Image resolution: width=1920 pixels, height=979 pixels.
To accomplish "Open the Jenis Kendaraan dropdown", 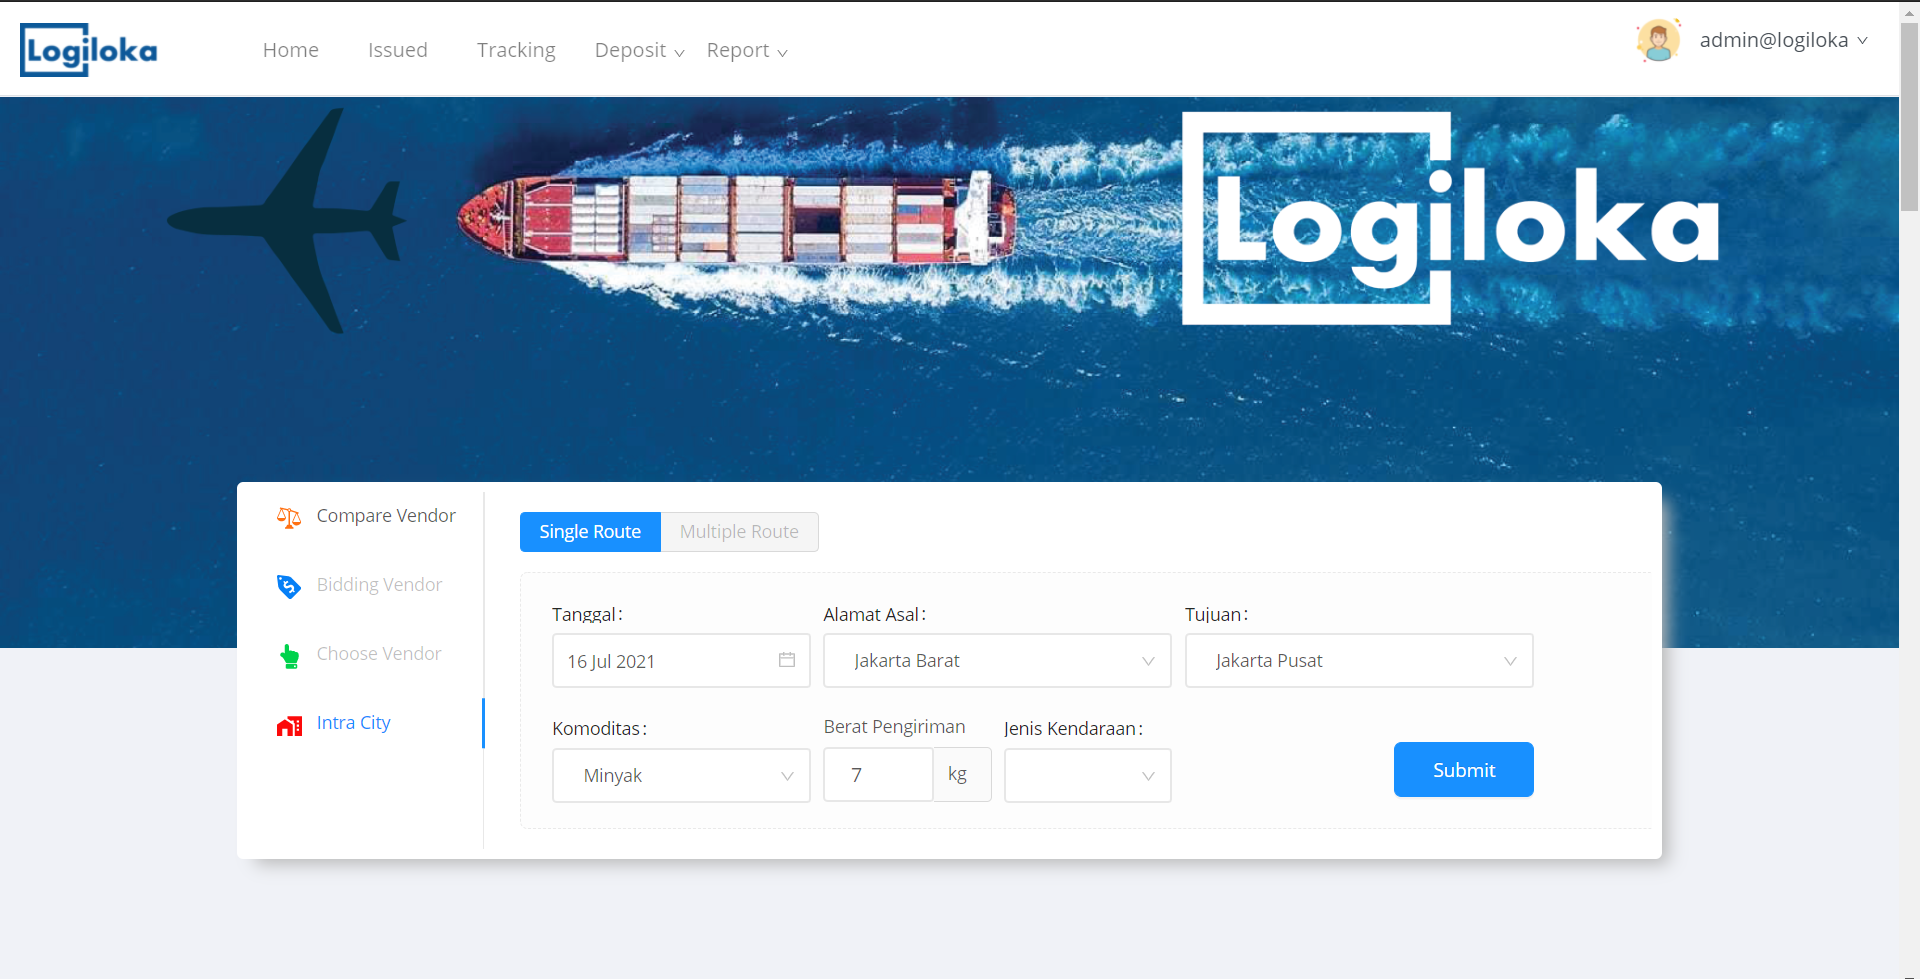I will [1088, 775].
